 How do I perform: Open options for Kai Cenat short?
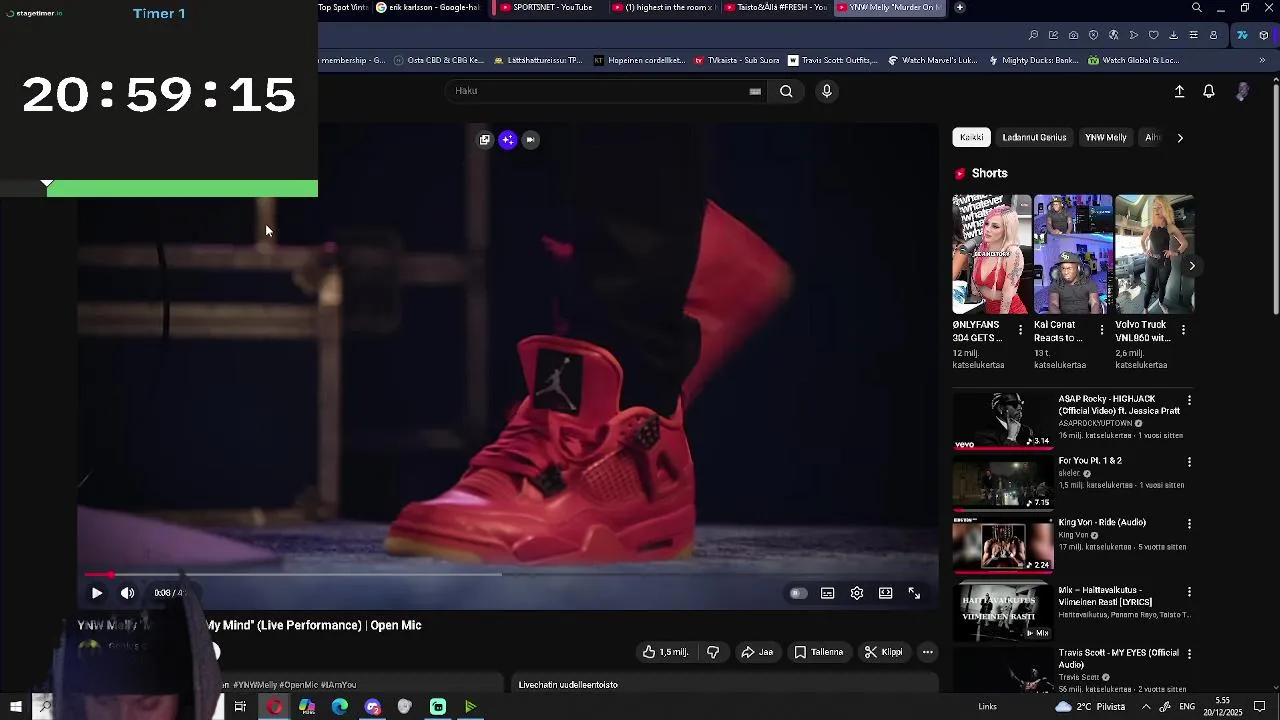(1102, 329)
